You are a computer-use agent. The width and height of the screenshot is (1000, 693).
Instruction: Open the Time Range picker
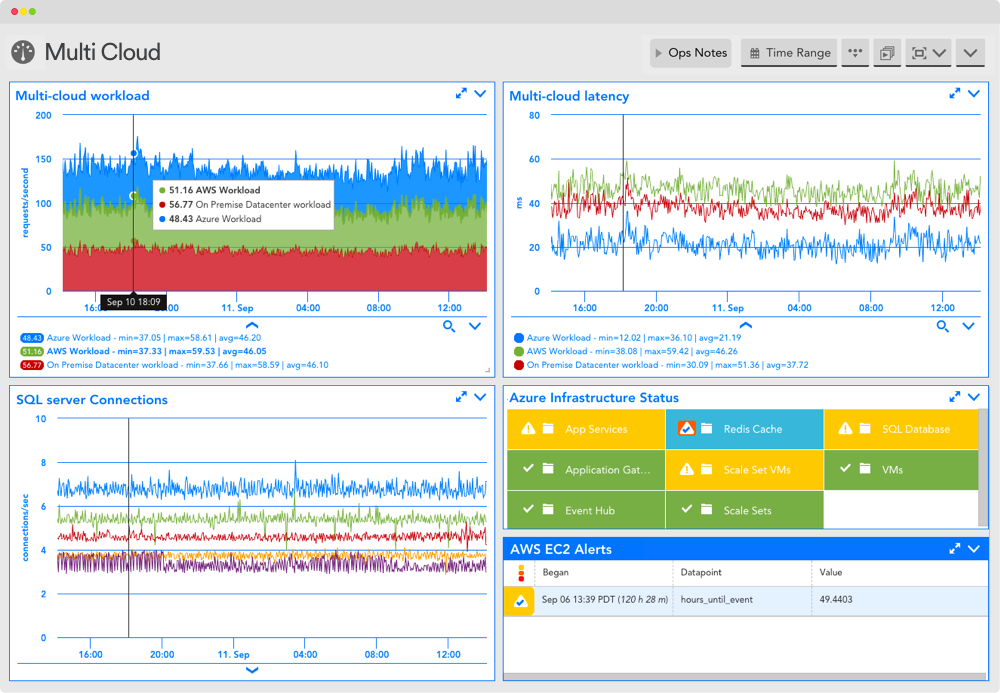[x=790, y=53]
